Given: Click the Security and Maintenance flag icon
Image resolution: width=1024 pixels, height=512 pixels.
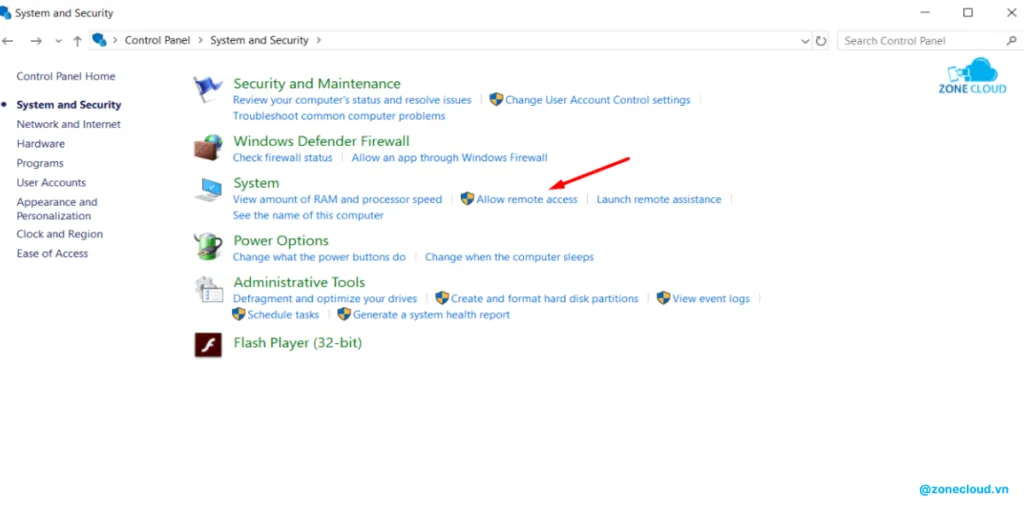Looking at the screenshot, I should pyautogui.click(x=208, y=90).
